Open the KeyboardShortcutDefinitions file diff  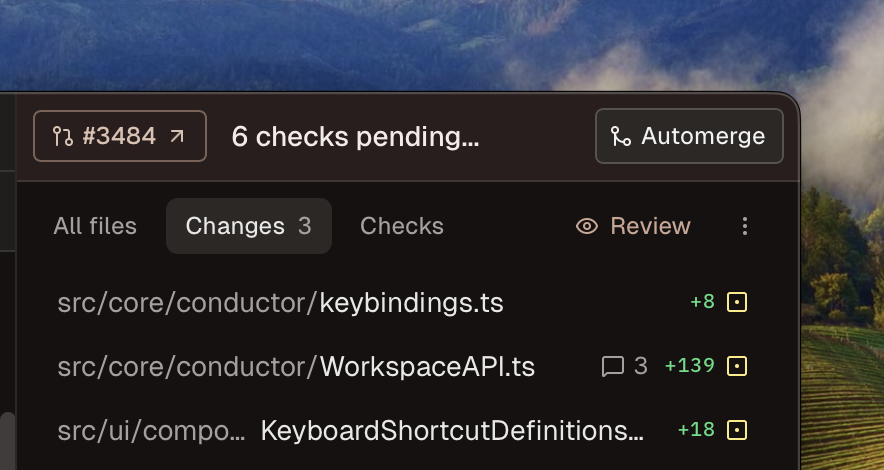(450, 431)
